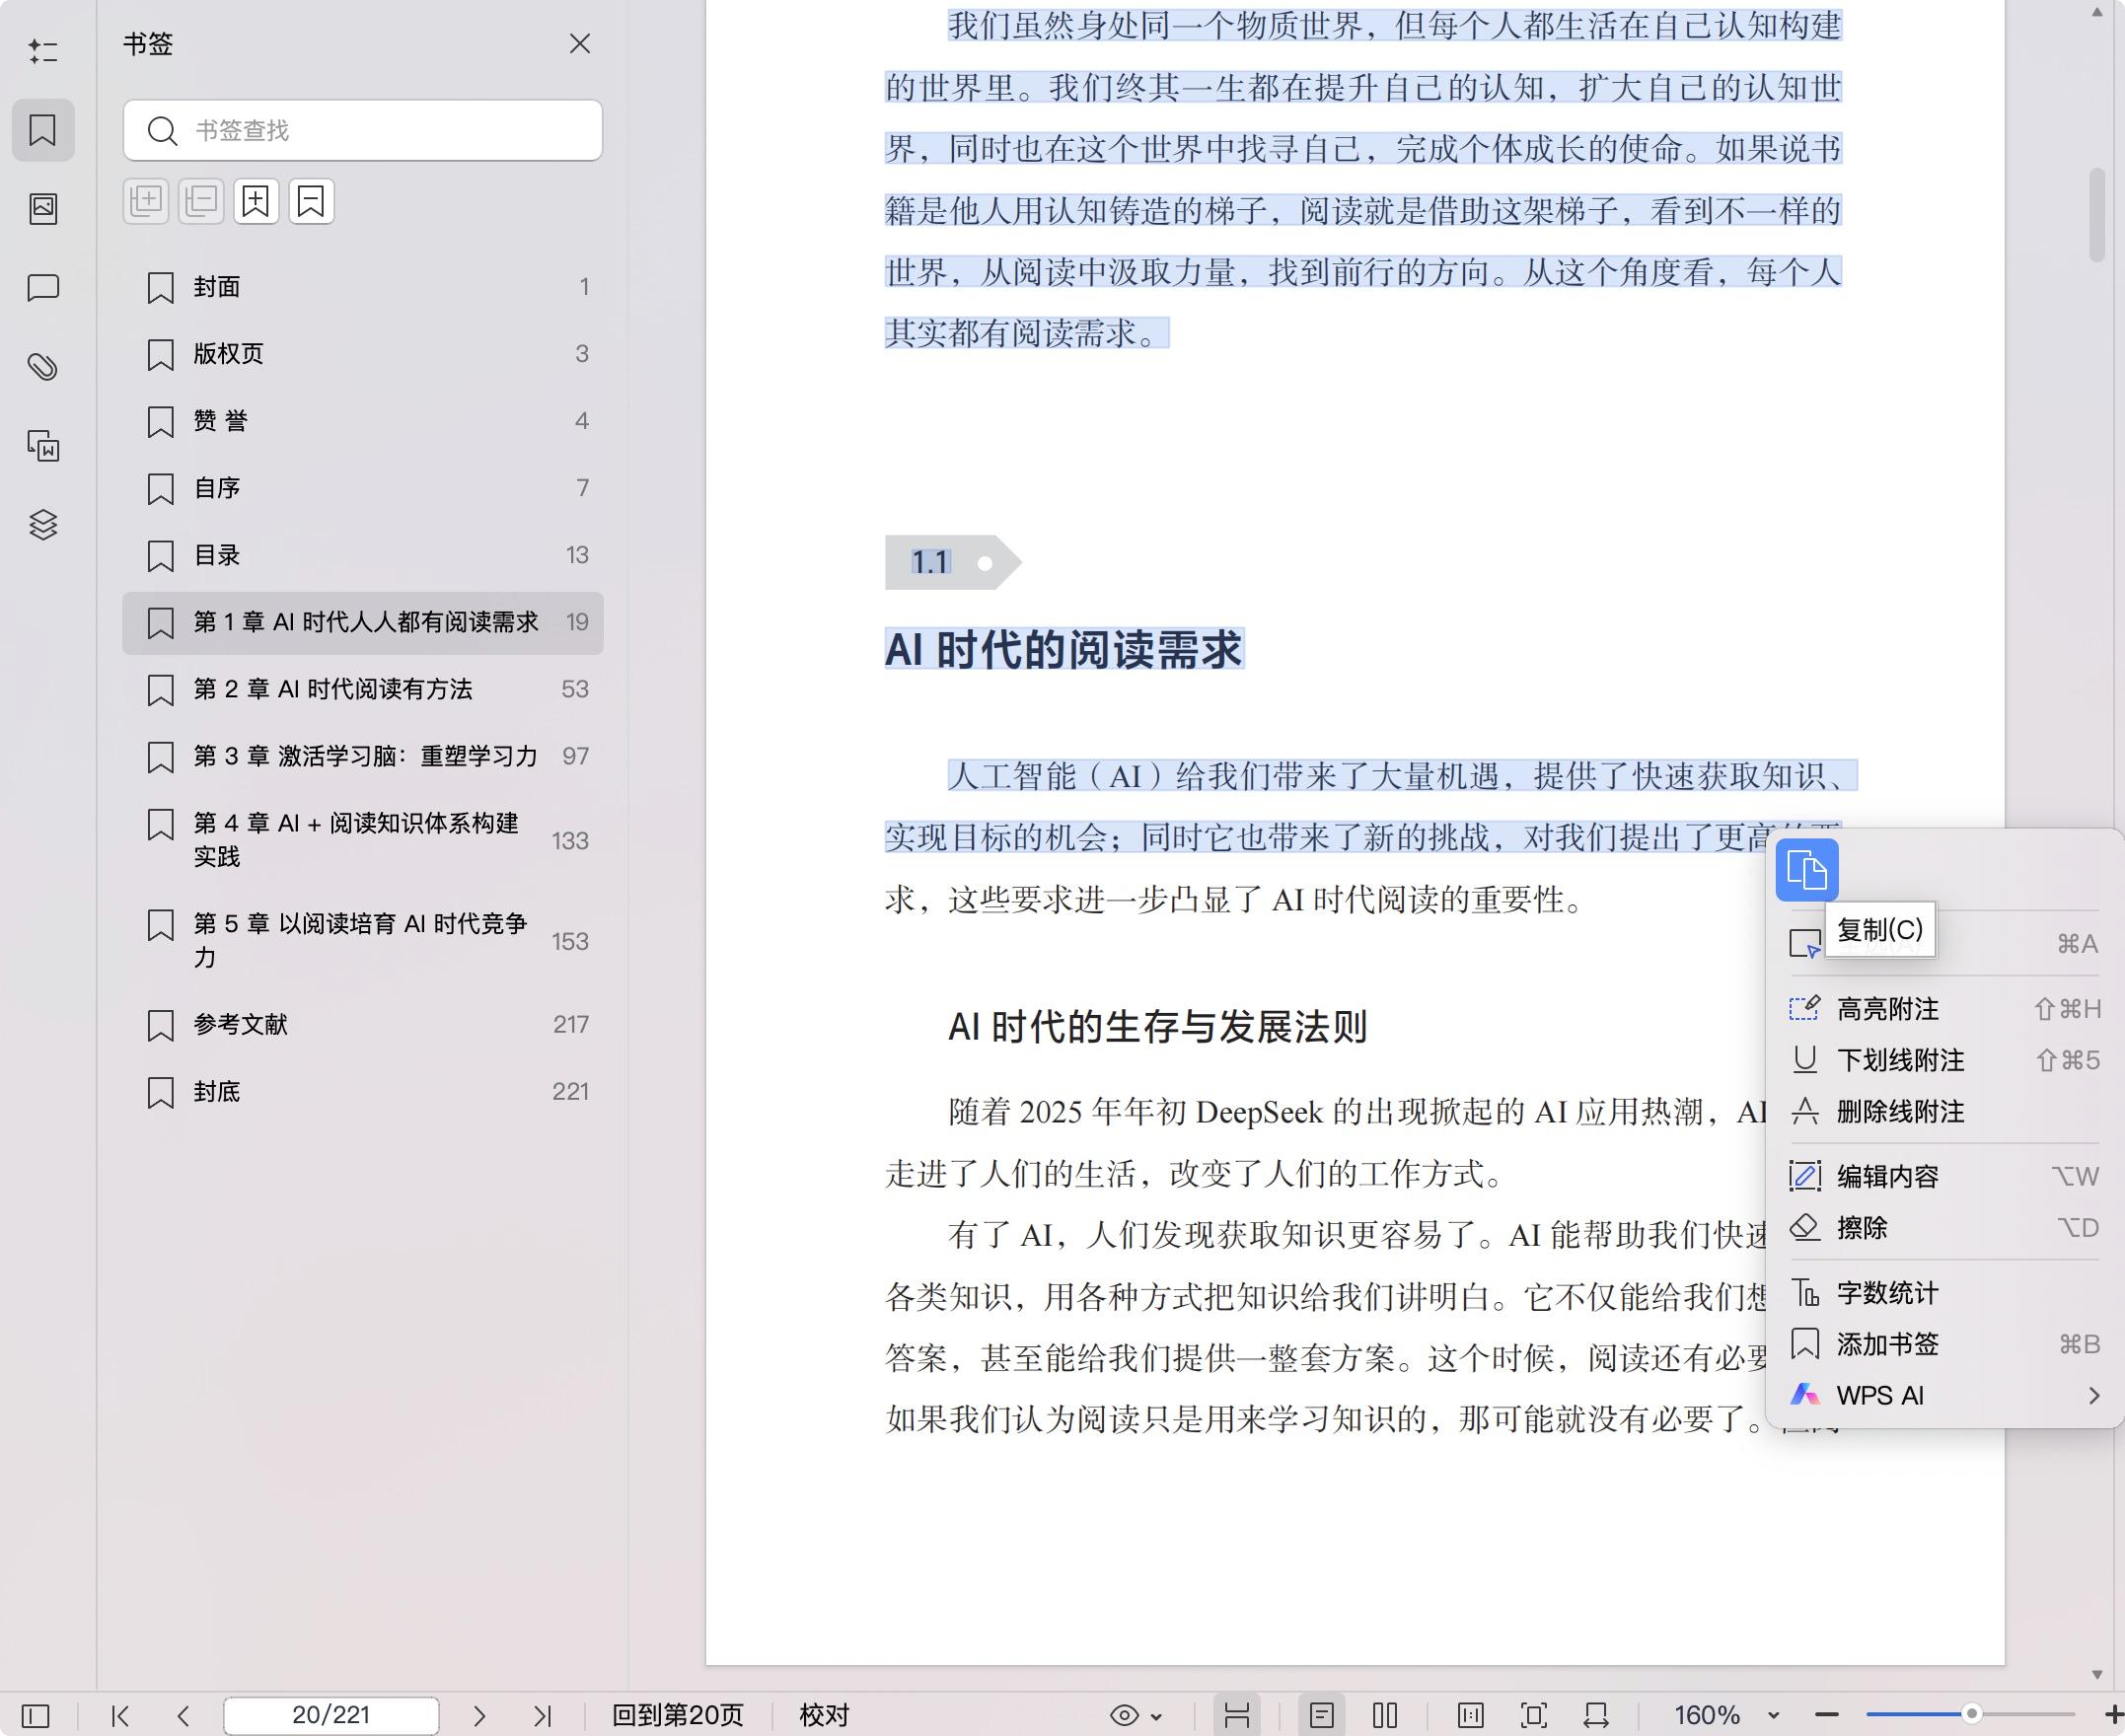This screenshot has height=1736, width=2125.
Task: Open the eye protection mode dropdown
Action: coord(1136,1716)
